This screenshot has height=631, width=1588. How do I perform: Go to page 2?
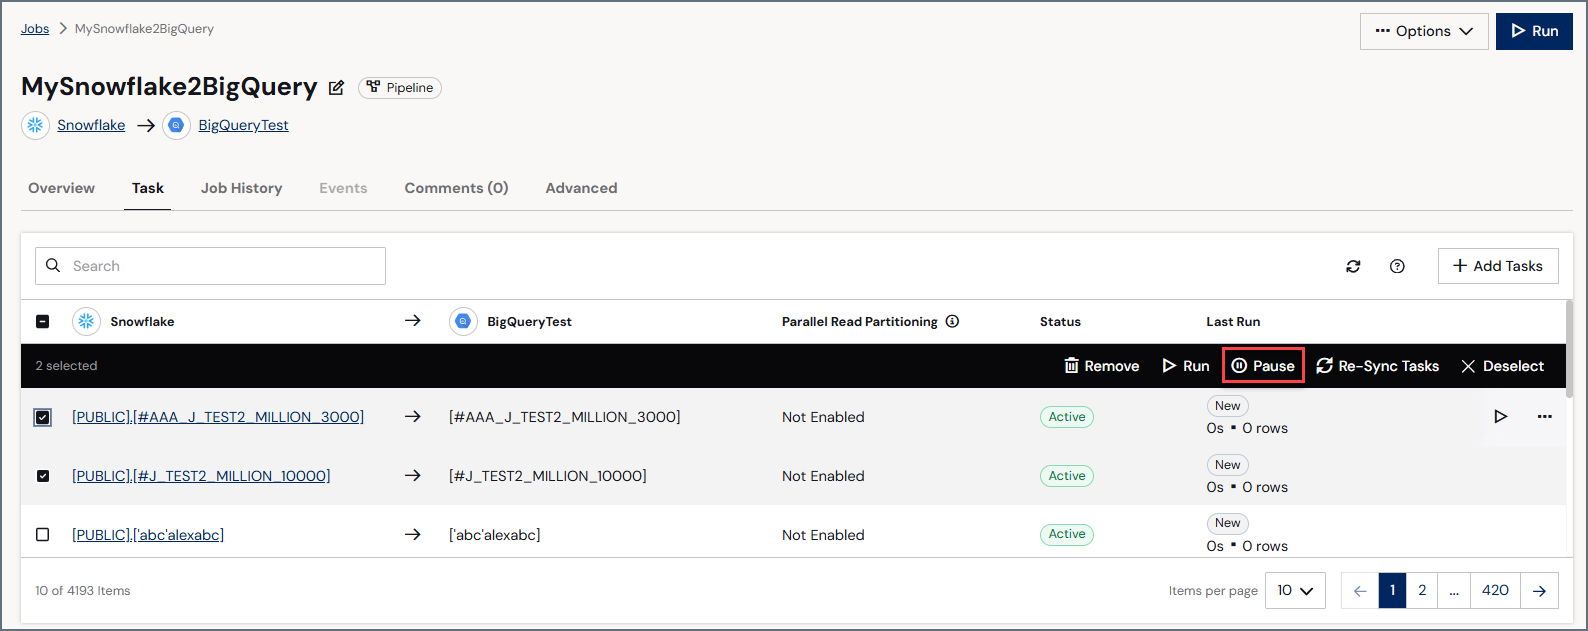[x=1422, y=590]
